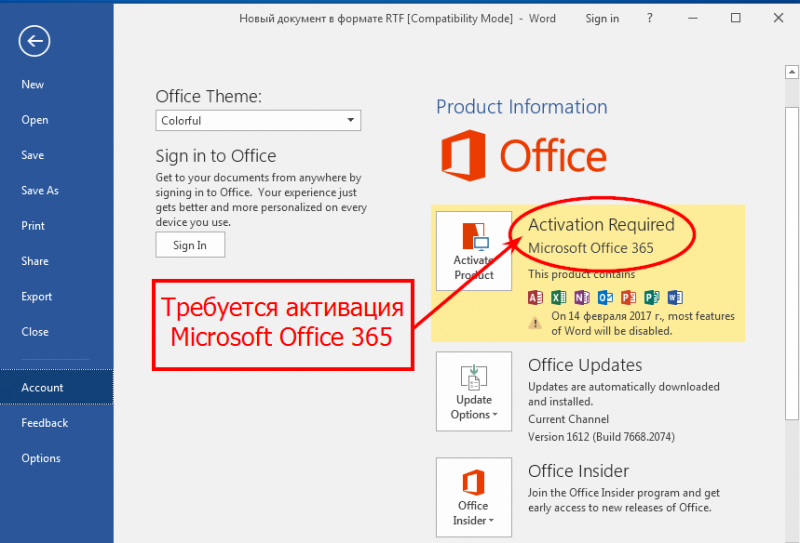Select the Account tab
Screen dimensions: 800x543
click(x=57, y=387)
